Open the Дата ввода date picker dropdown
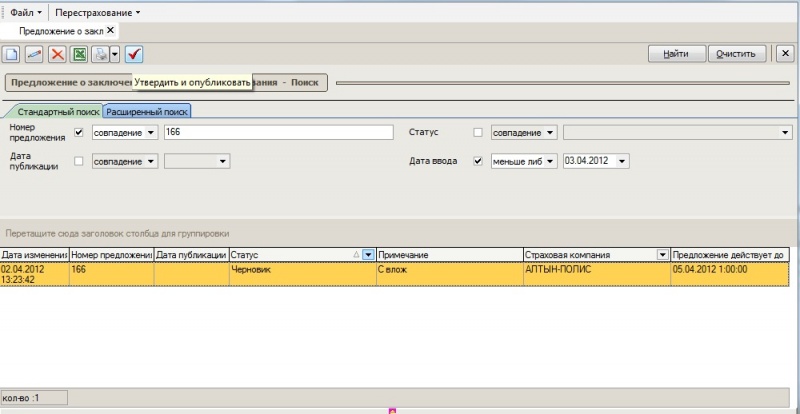This screenshot has width=800, height=414. point(621,160)
